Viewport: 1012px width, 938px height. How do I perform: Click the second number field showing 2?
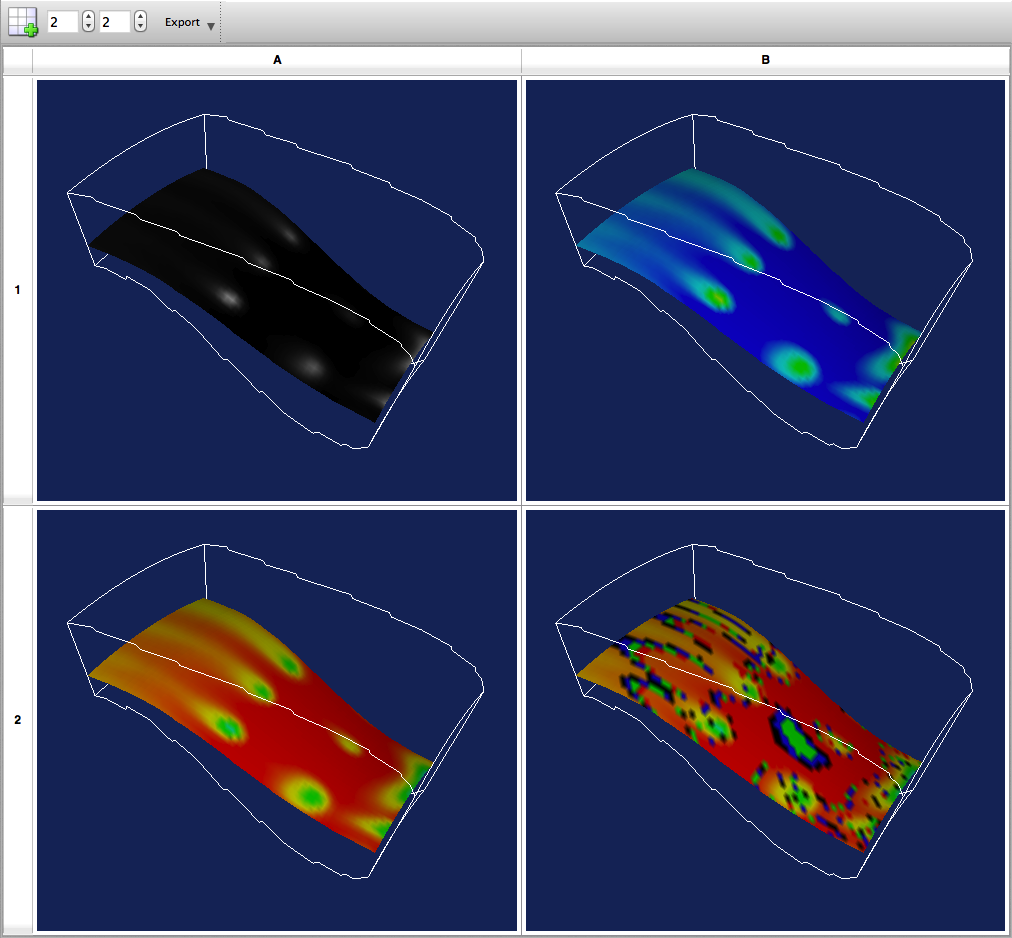(x=114, y=21)
